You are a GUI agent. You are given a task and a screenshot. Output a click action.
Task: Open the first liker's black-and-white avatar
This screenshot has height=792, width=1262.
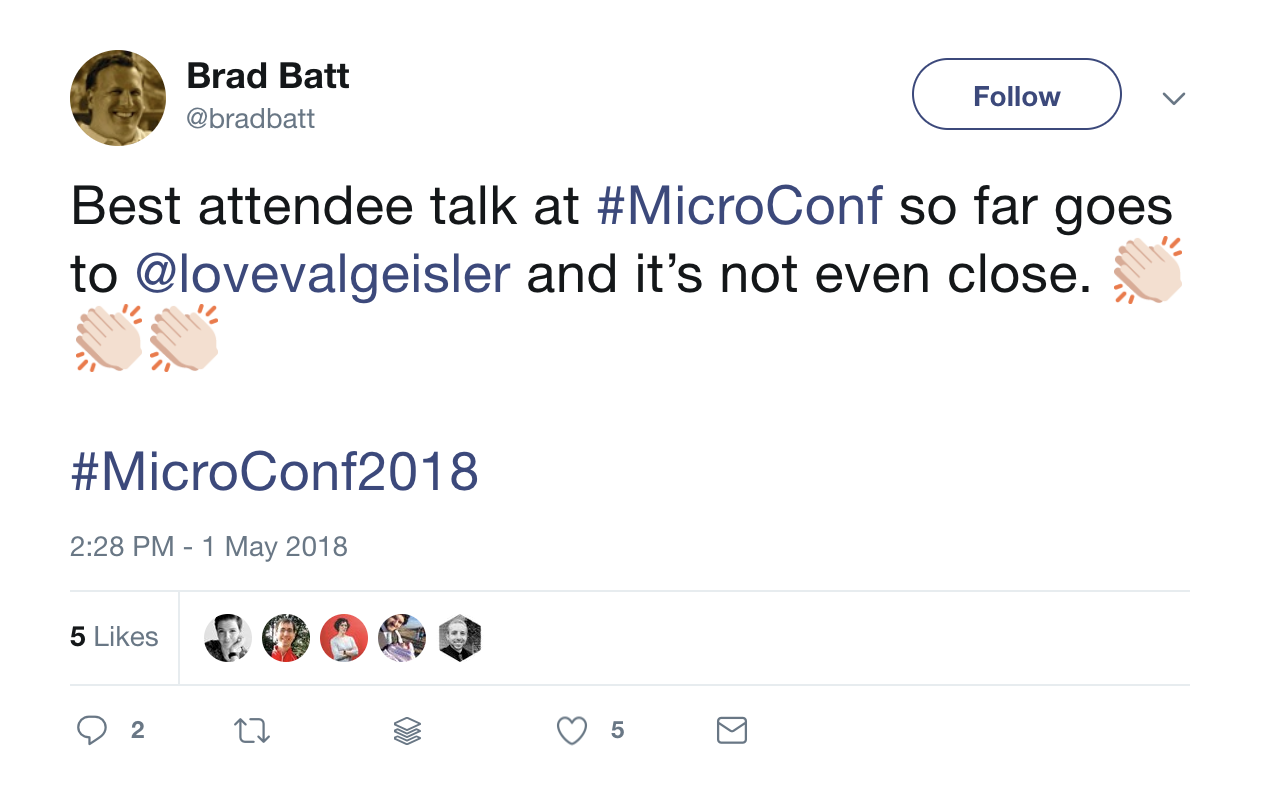click(228, 637)
